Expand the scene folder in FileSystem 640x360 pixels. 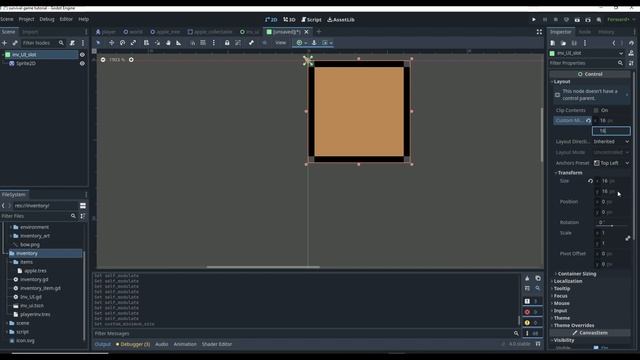click(7, 323)
